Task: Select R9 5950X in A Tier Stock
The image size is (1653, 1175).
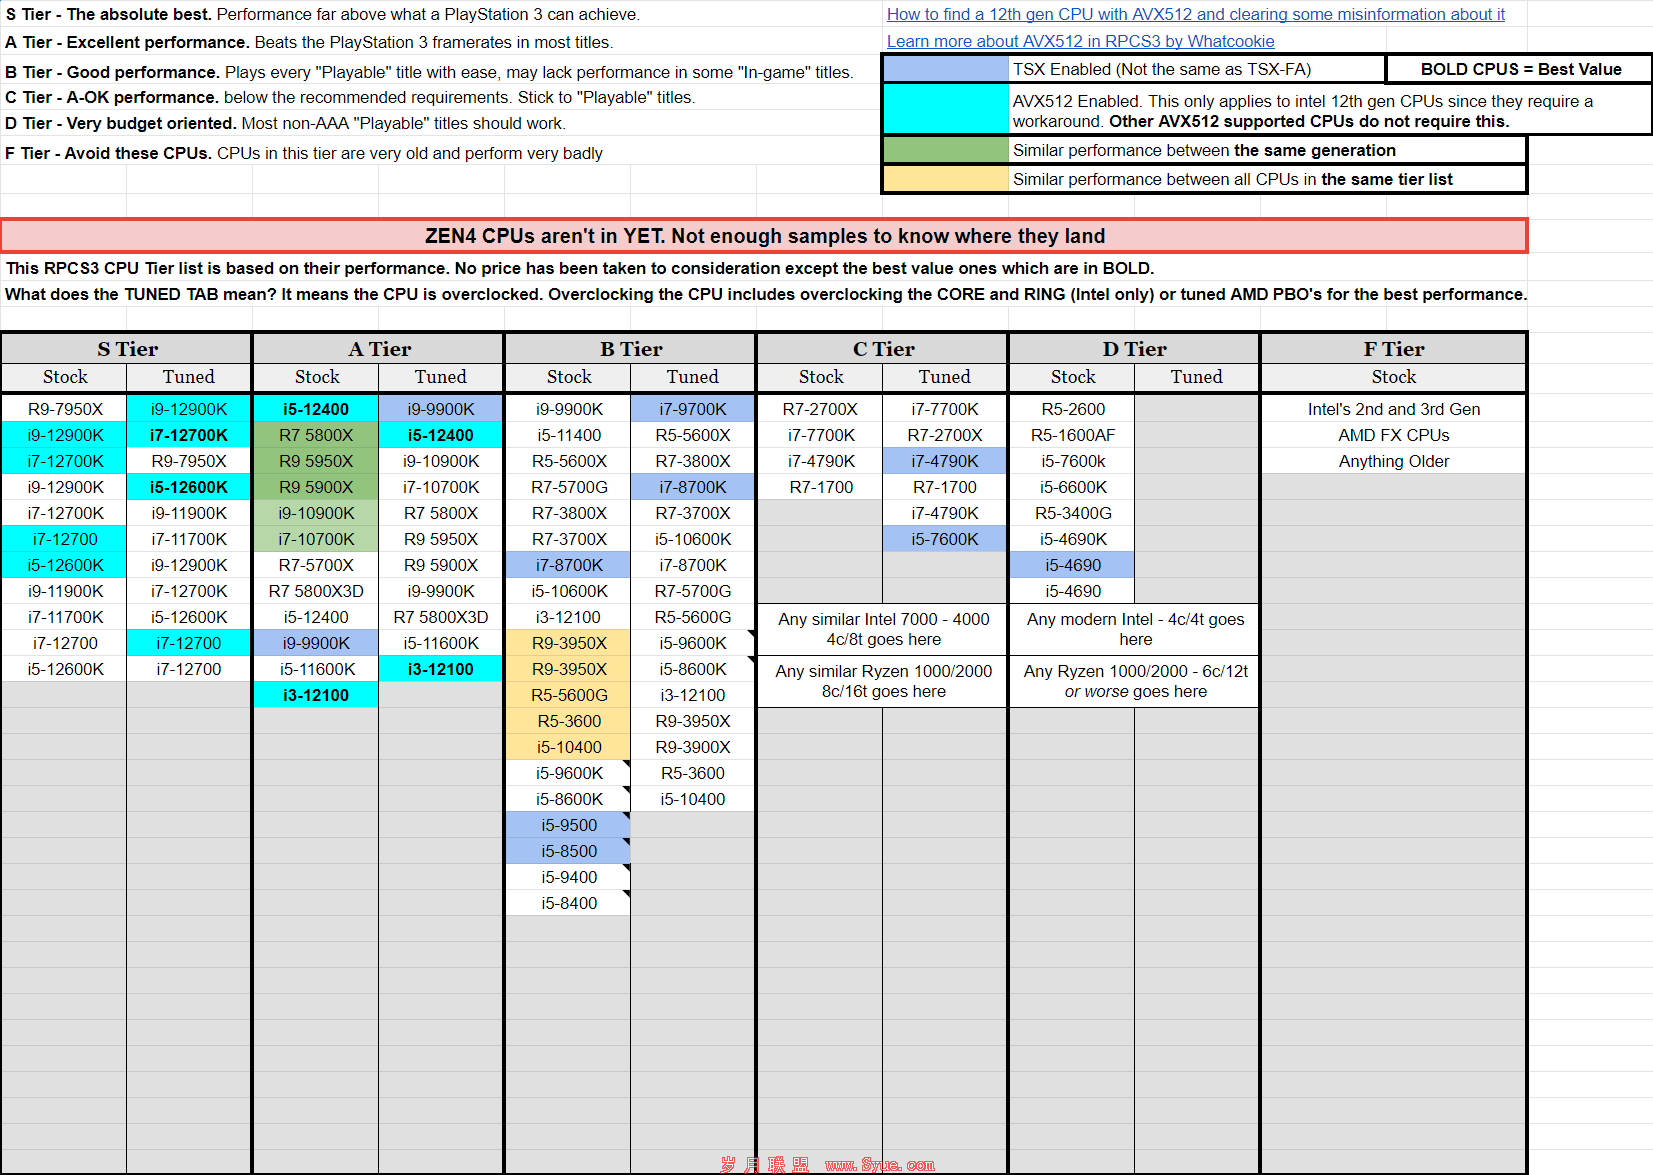Action: click(x=316, y=461)
